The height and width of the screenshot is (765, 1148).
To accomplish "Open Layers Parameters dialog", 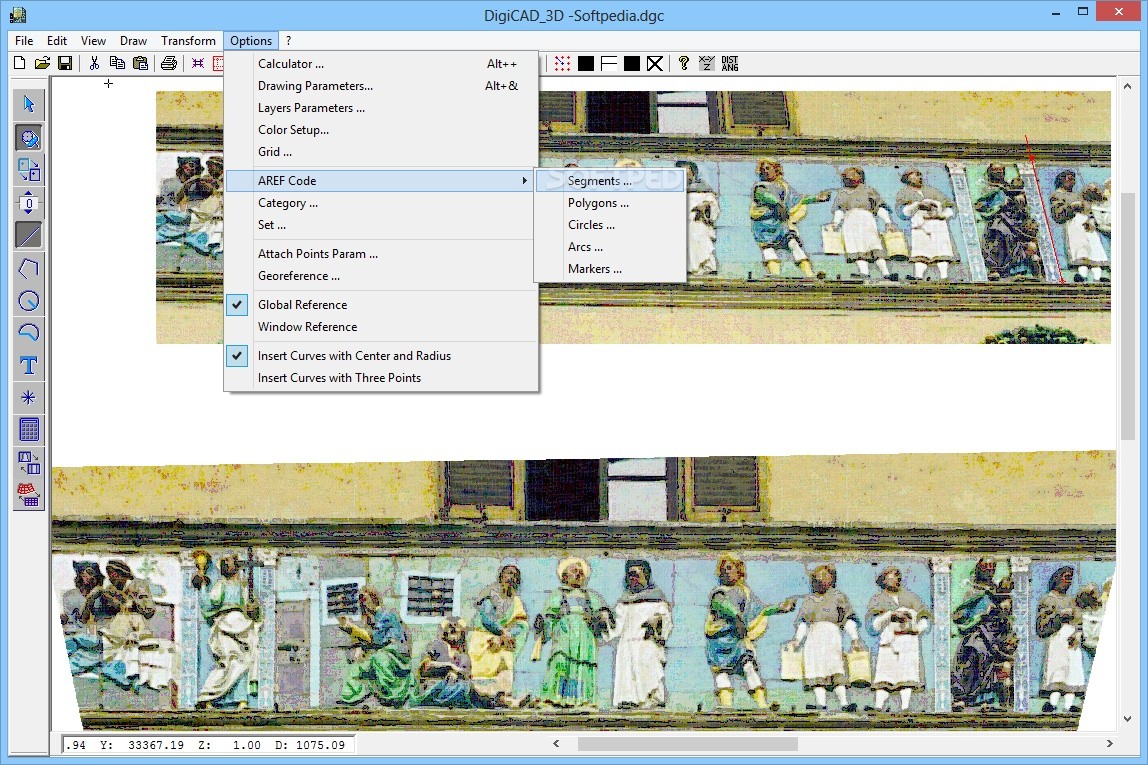I will [x=381, y=108].
